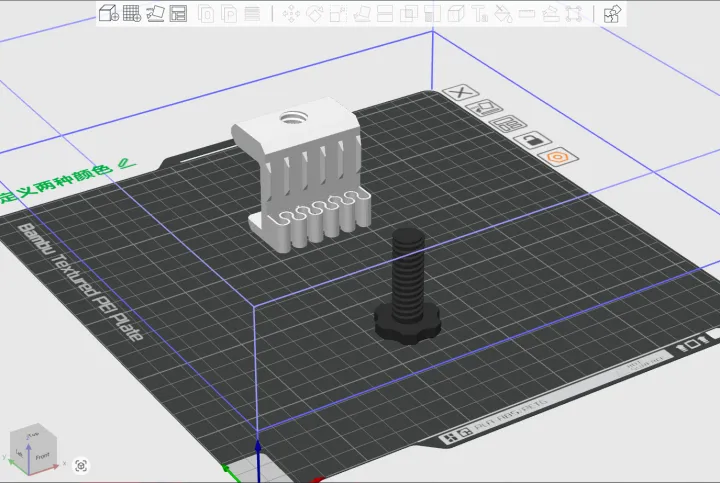The image size is (720, 483).
Task: Auto orient objects on this plate
Action: pyautogui.click(x=484, y=108)
